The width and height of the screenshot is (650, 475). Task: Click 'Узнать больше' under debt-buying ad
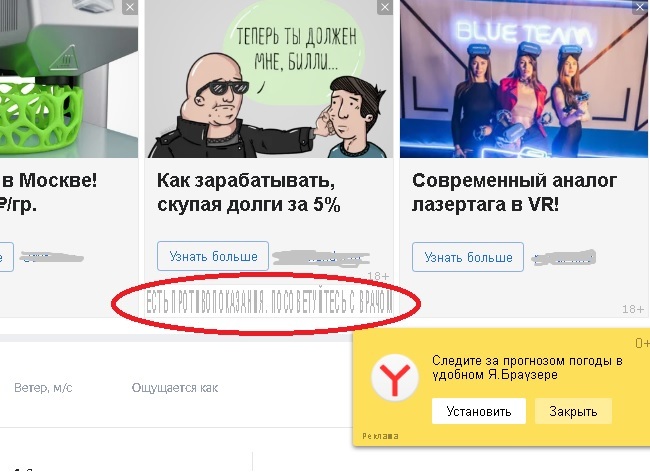tap(213, 256)
